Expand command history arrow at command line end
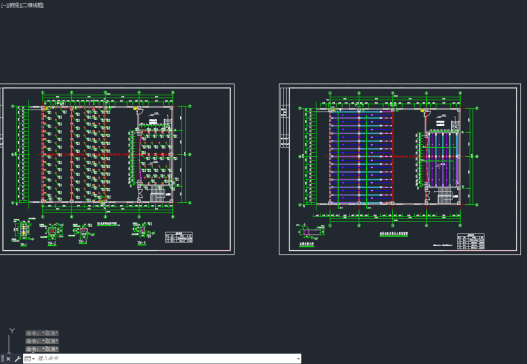This screenshot has height=364, width=527. click(x=298, y=359)
